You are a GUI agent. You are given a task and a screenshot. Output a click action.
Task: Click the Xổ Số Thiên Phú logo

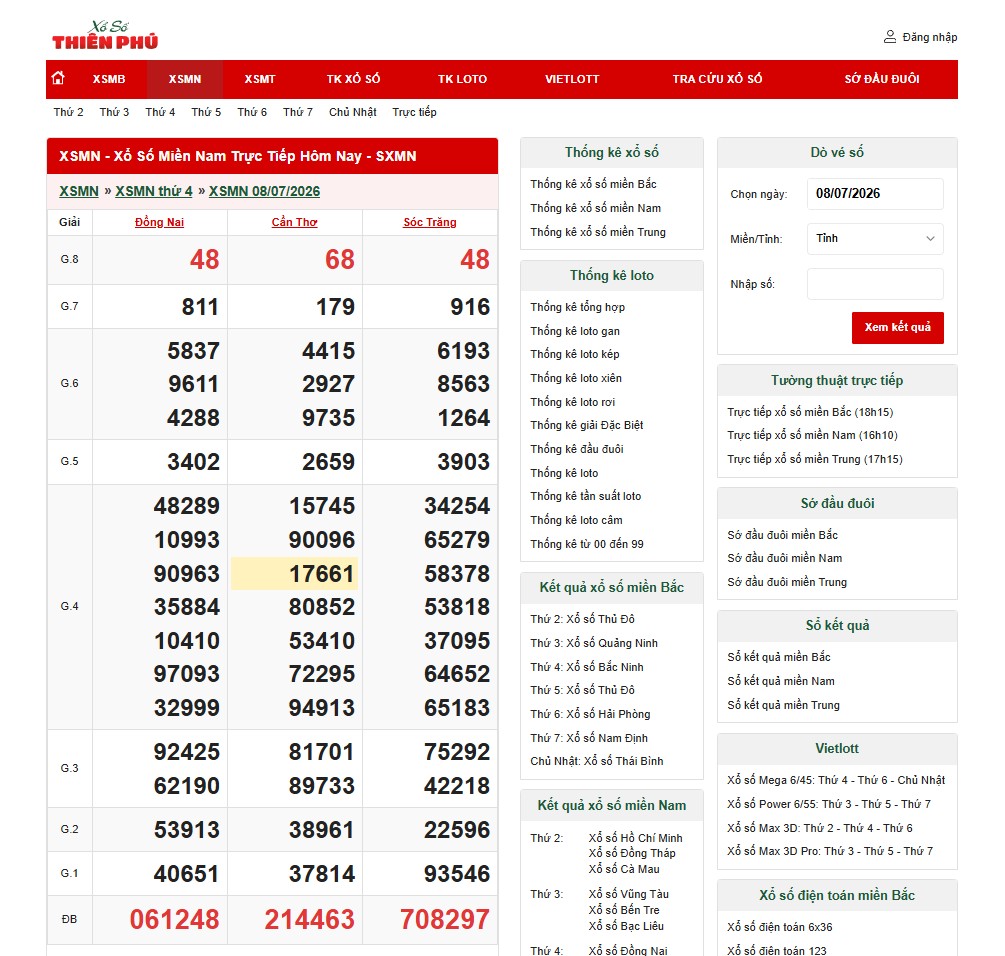(105, 35)
